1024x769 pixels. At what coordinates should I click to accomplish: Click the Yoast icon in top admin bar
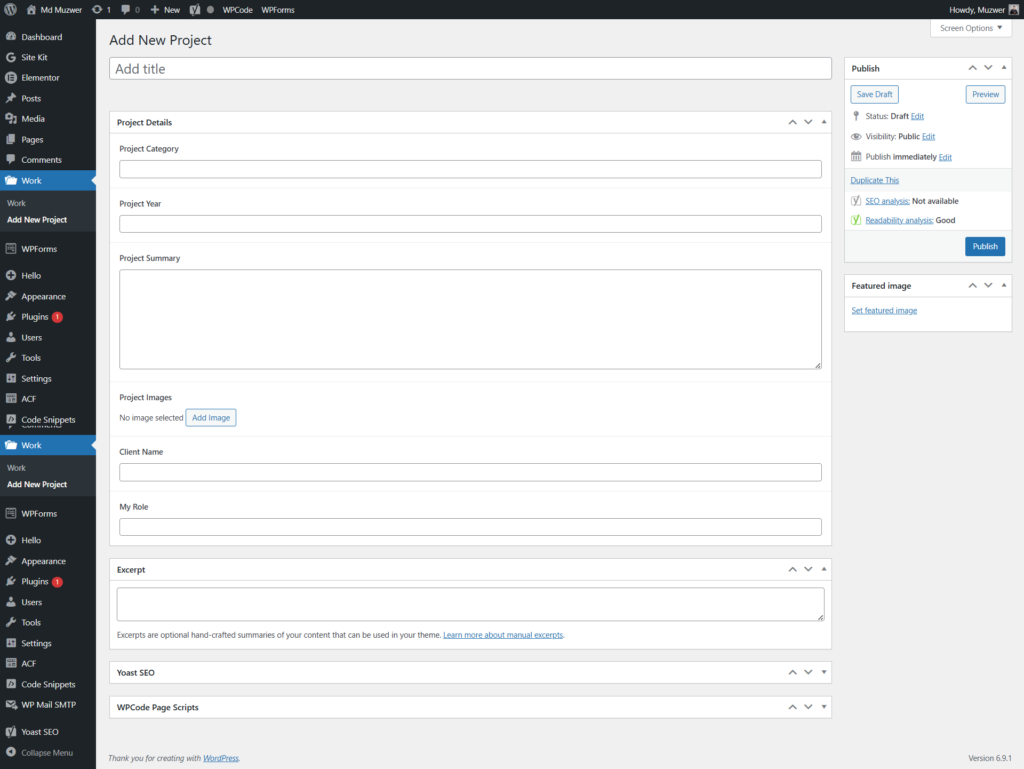coord(195,9)
